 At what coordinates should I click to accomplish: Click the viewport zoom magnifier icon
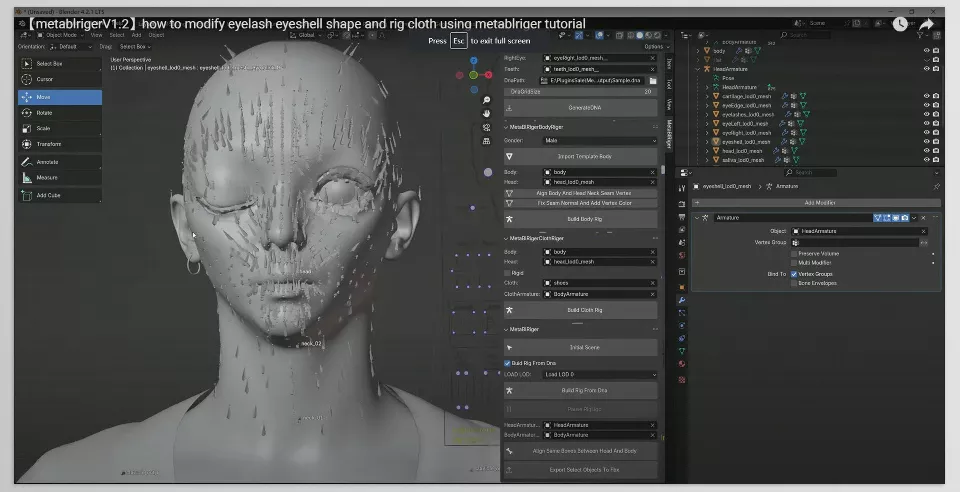pyautogui.click(x=486, y=100)
